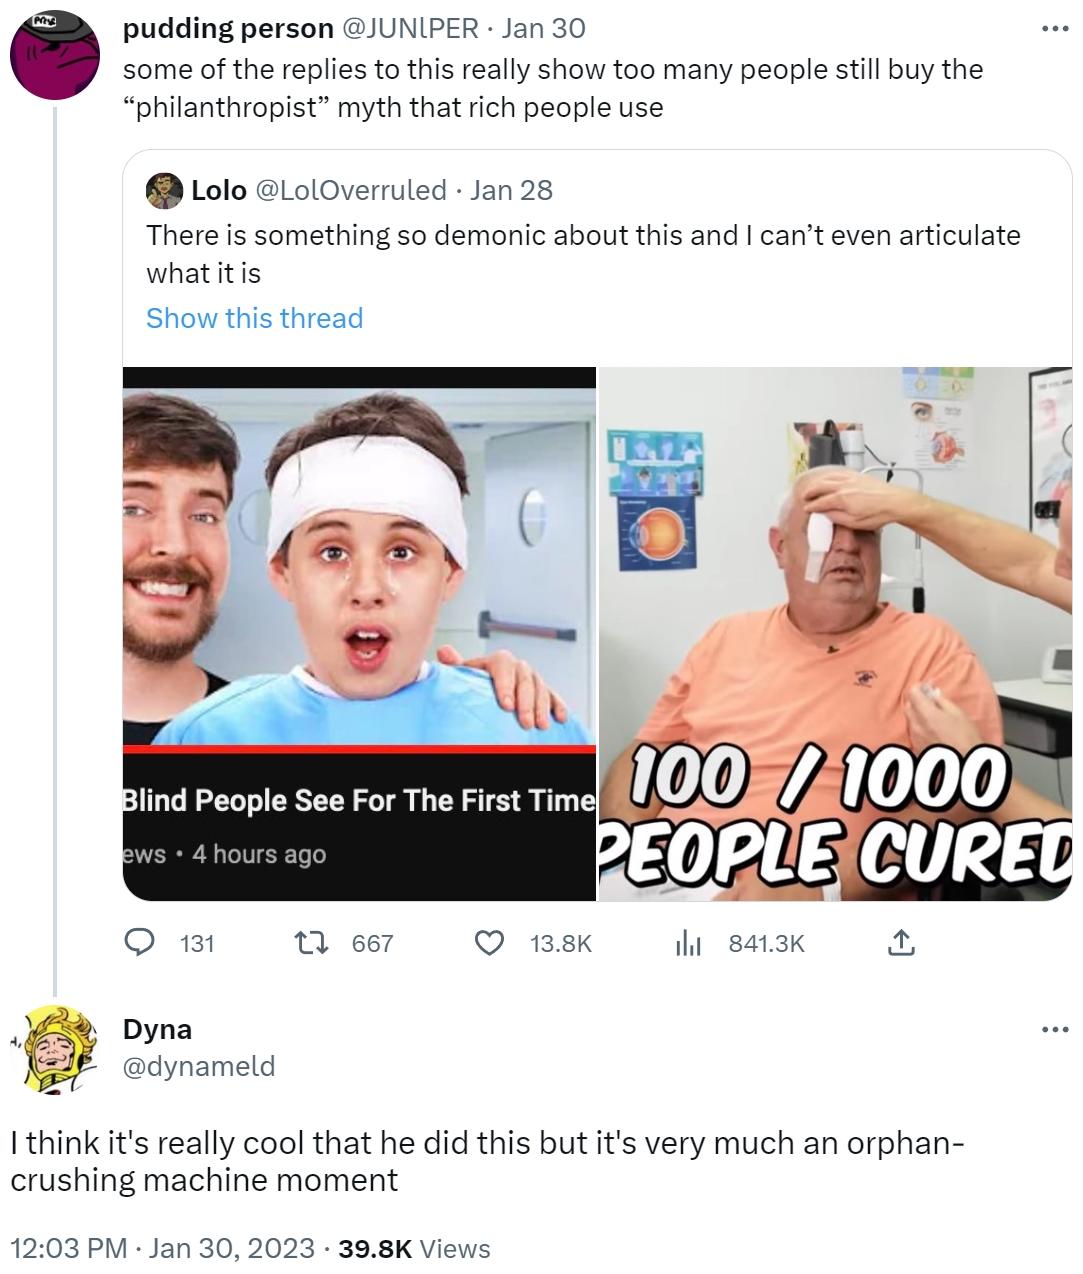Click the Jan 30 timestamp on top tweet
The width and height of the screenshot is (1083, 1274).
[x=543, y=29]
